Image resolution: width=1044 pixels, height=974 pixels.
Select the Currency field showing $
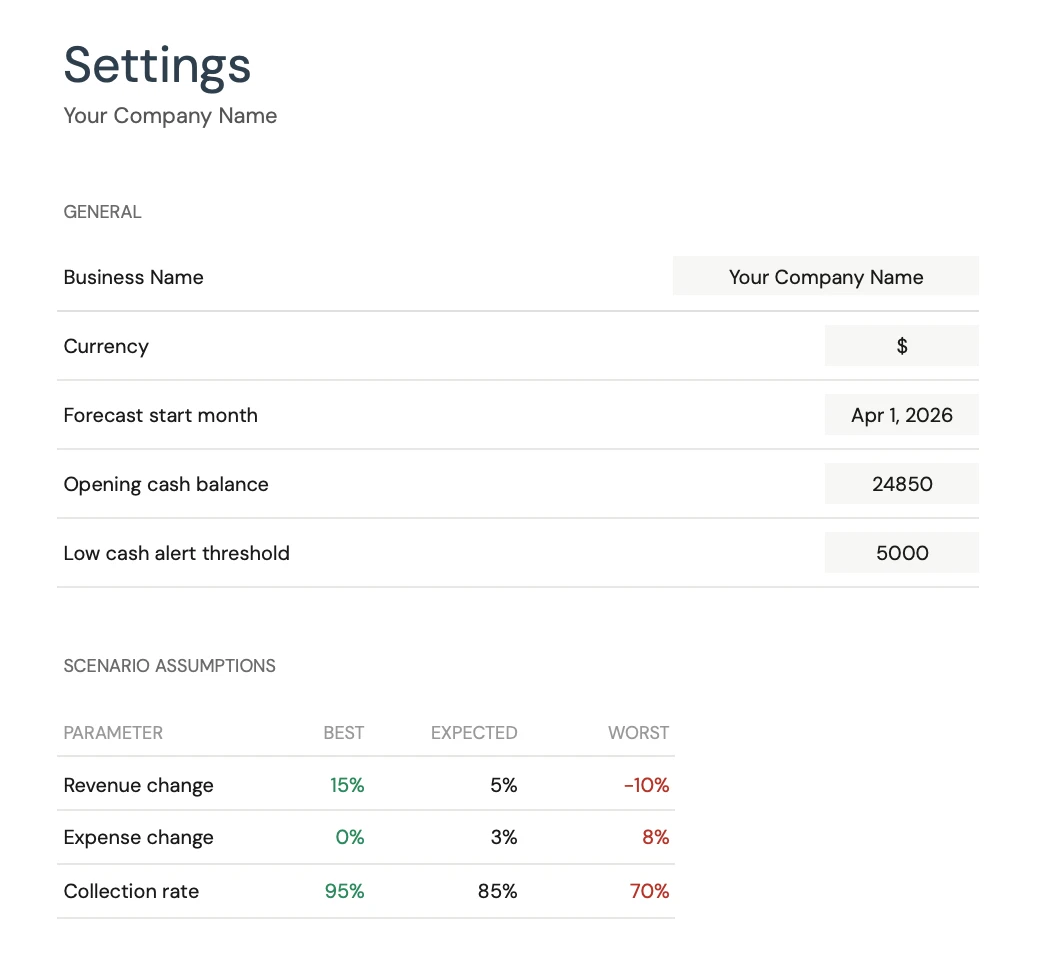901,346
